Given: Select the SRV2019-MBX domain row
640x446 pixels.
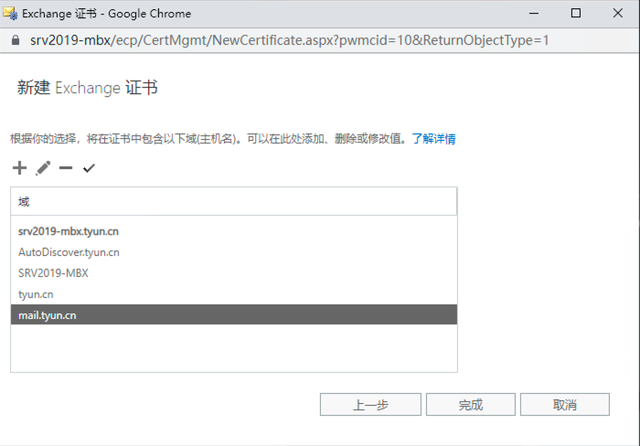Looking at the screenshot, I should coord(234,273).
